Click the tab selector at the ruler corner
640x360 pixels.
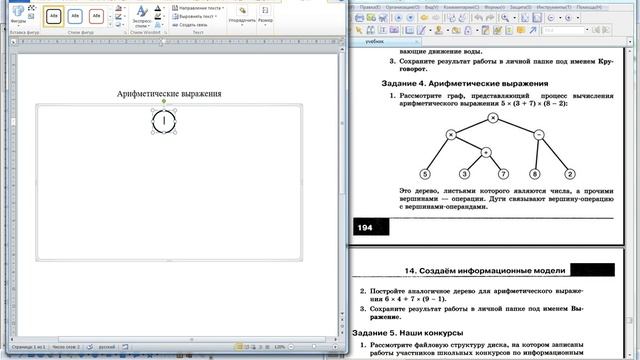click(x=13, y=42)
